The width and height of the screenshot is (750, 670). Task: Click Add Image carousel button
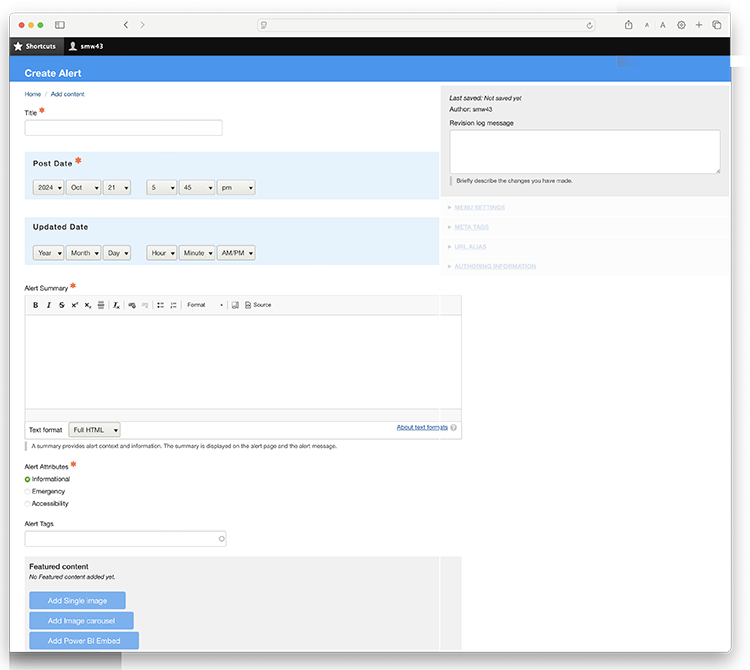coord(81,621)
